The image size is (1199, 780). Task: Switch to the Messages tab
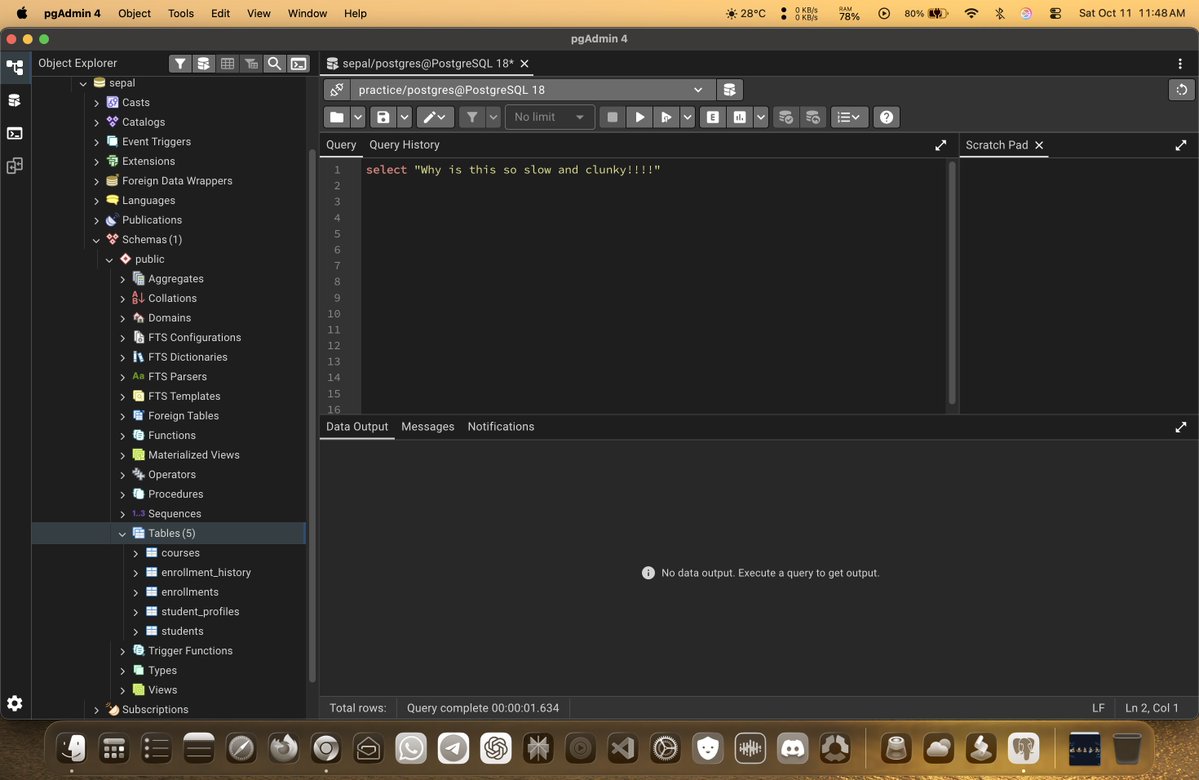(427, 427)
